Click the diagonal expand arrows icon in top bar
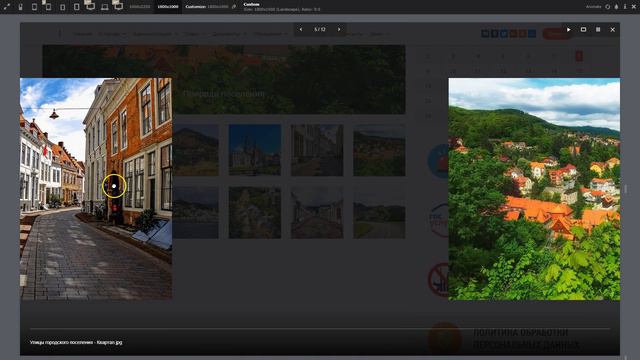The image size is (640, 360). [7, 7]
